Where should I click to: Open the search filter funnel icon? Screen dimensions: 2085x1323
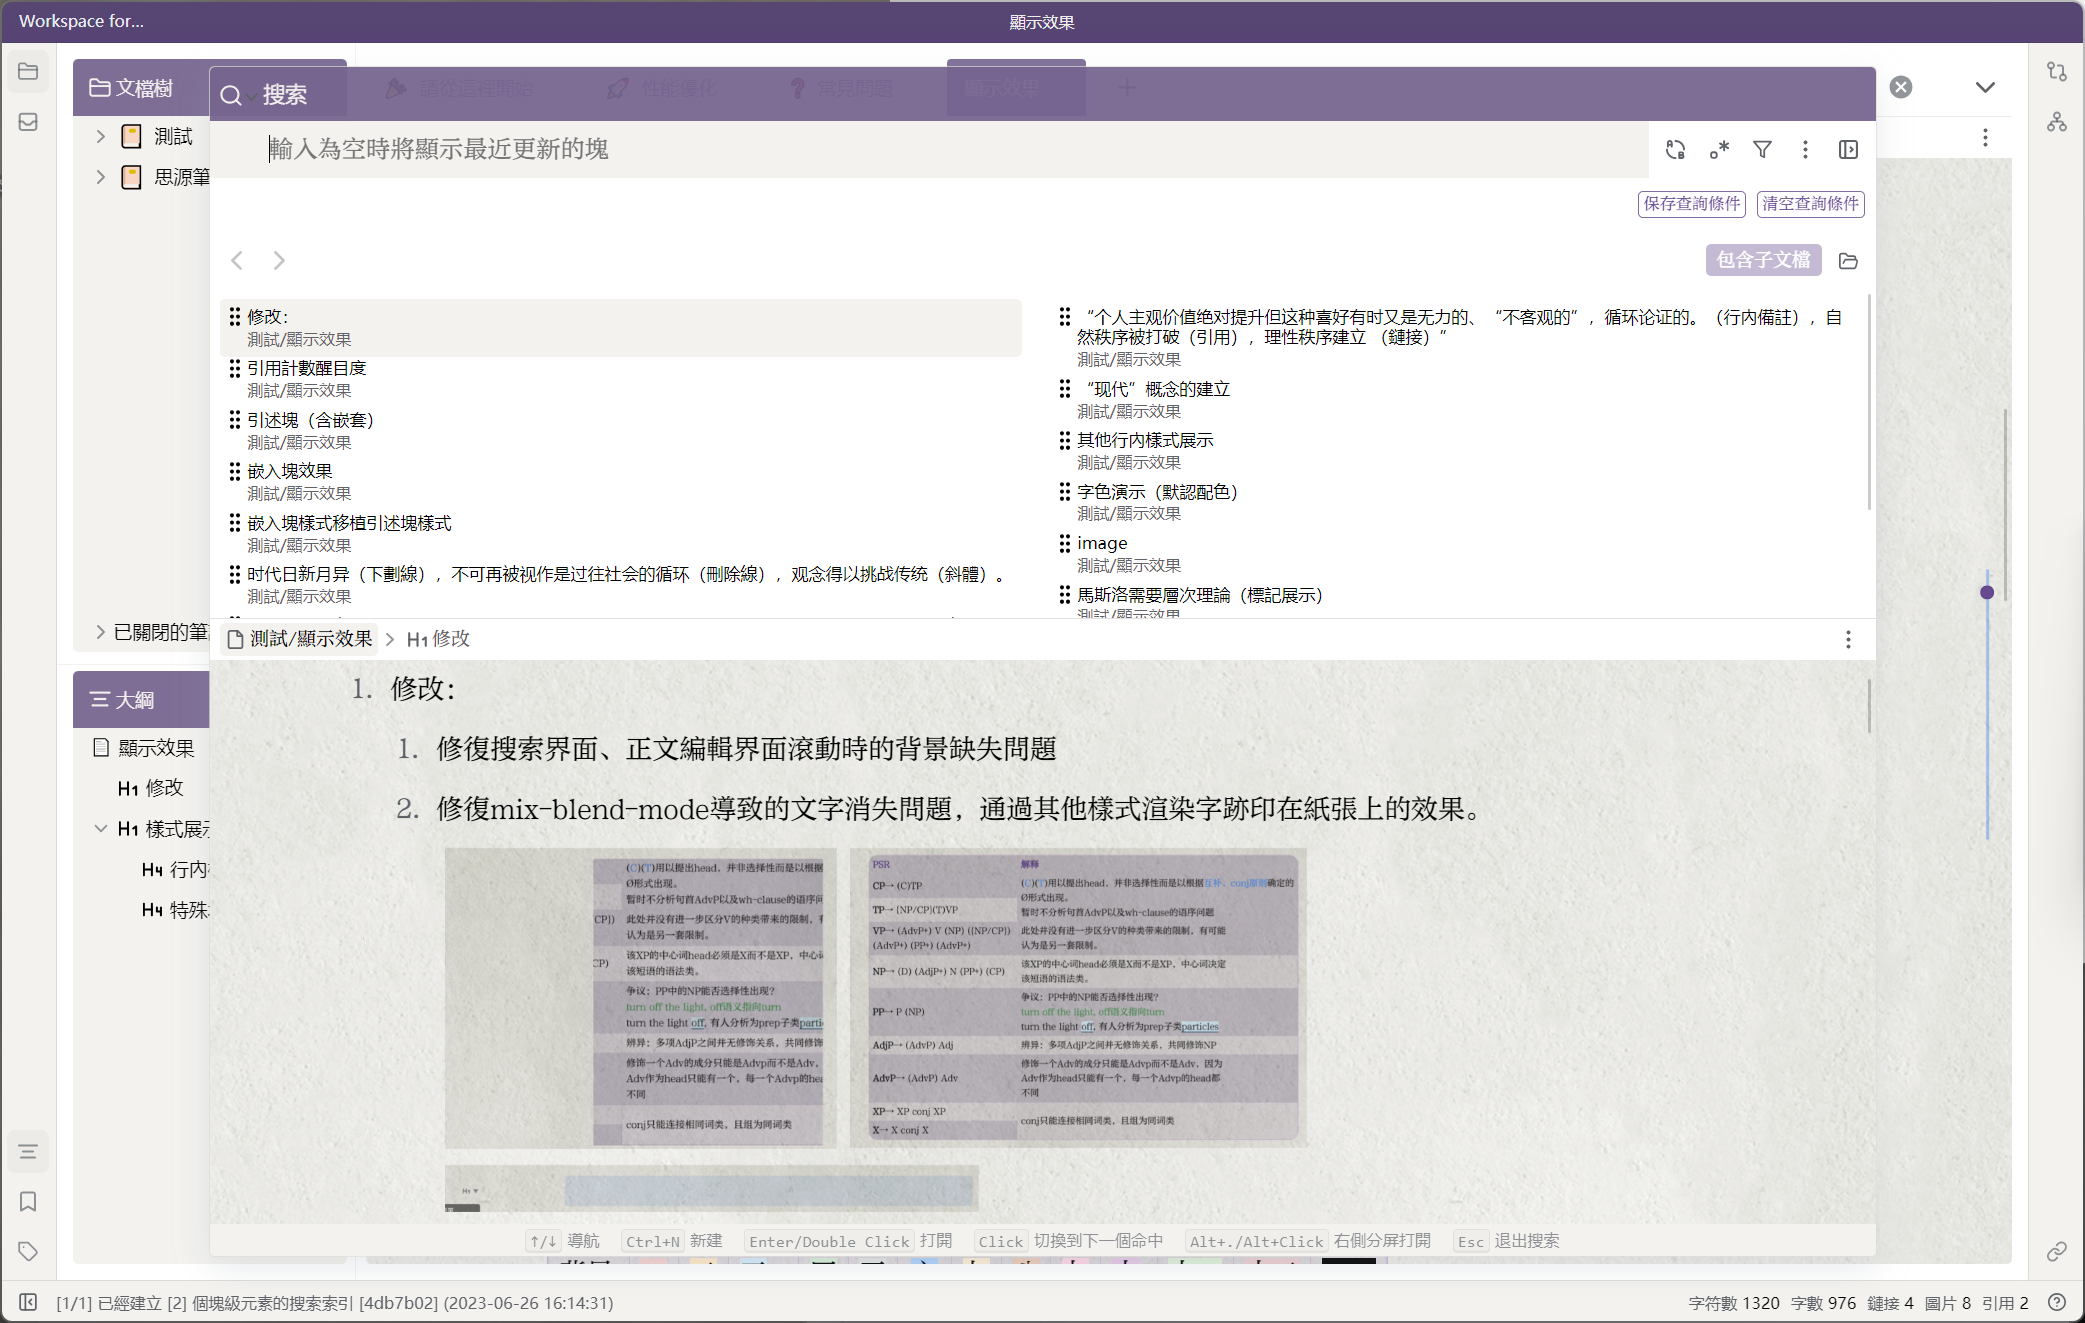(x=1762, y=150)
